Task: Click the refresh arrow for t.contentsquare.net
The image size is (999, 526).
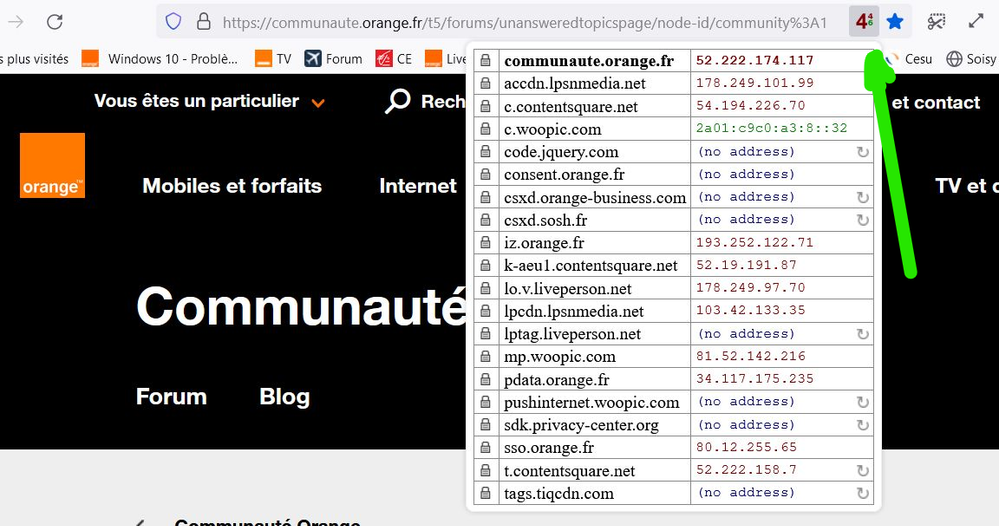Action: [863, 471]
